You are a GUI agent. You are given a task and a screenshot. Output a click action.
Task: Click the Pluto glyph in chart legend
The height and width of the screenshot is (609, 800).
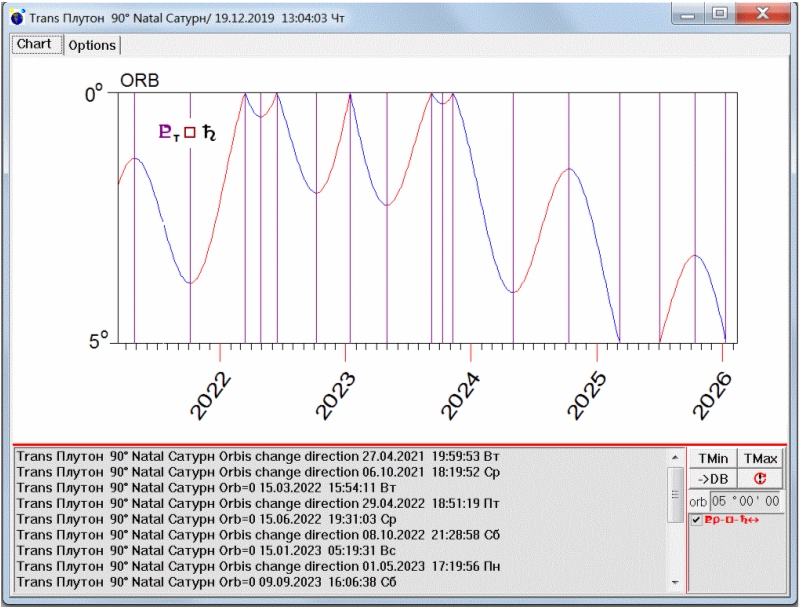pyautogui.click(x=167, y=132)
